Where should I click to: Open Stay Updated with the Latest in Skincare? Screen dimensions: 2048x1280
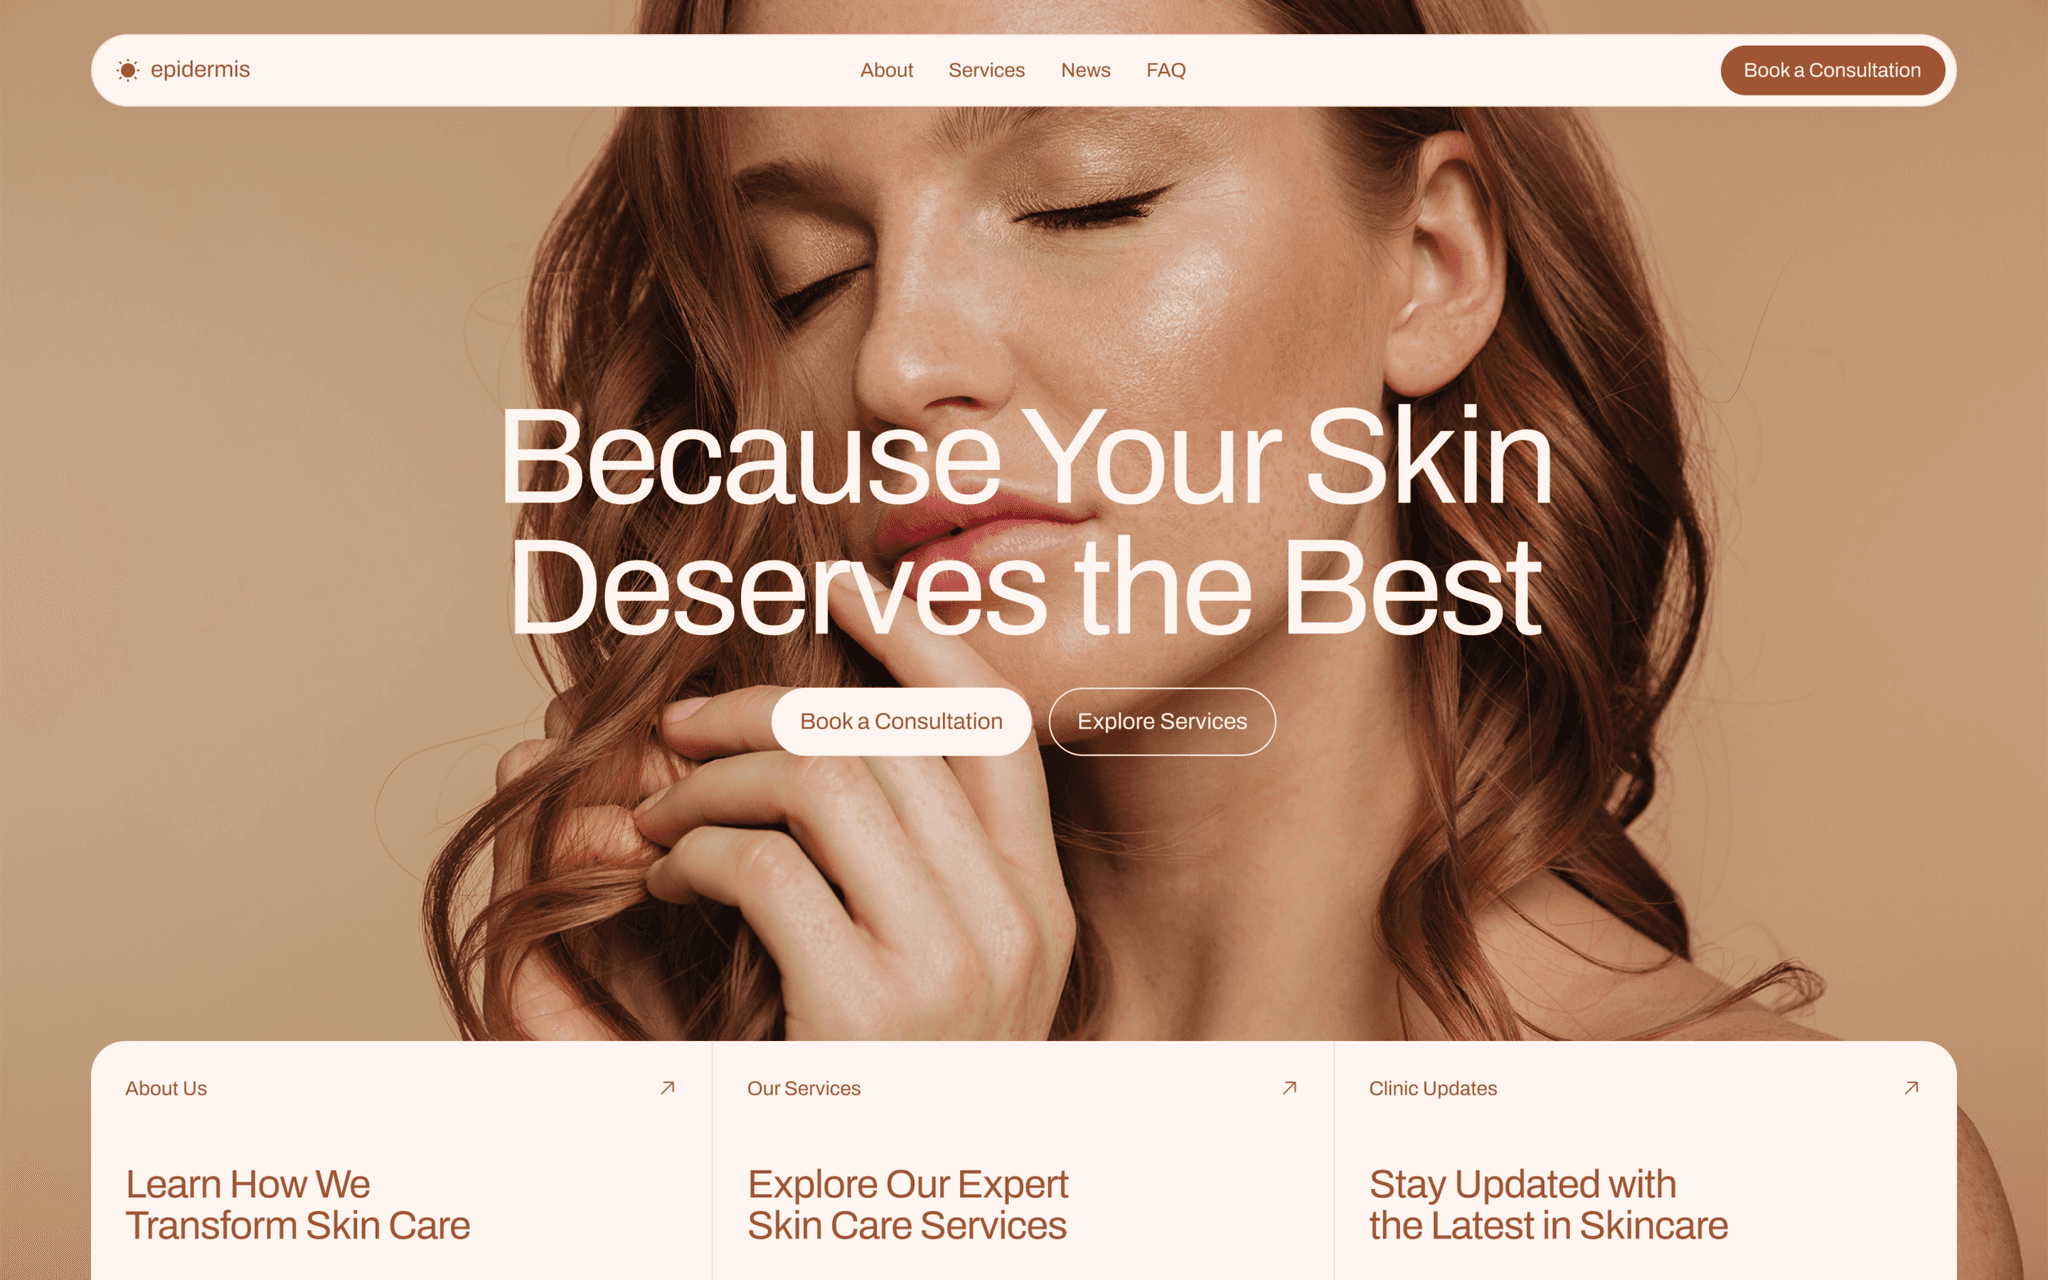click(1549, 1205)
